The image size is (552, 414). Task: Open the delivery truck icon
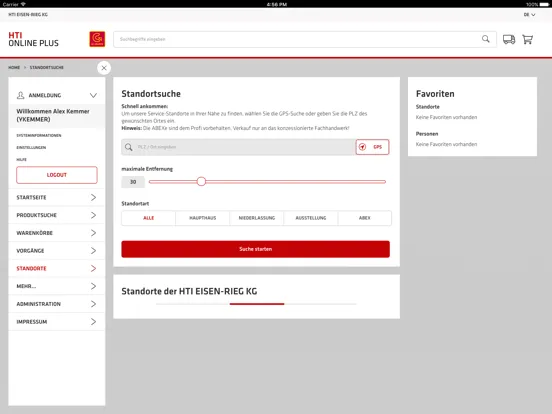coord(509,39)
